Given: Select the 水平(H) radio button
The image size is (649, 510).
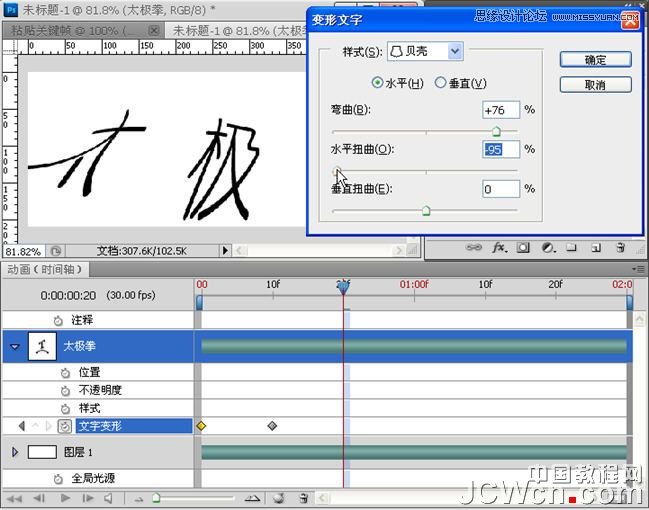Looking at the screenshot, I should [x=377, y=82].
